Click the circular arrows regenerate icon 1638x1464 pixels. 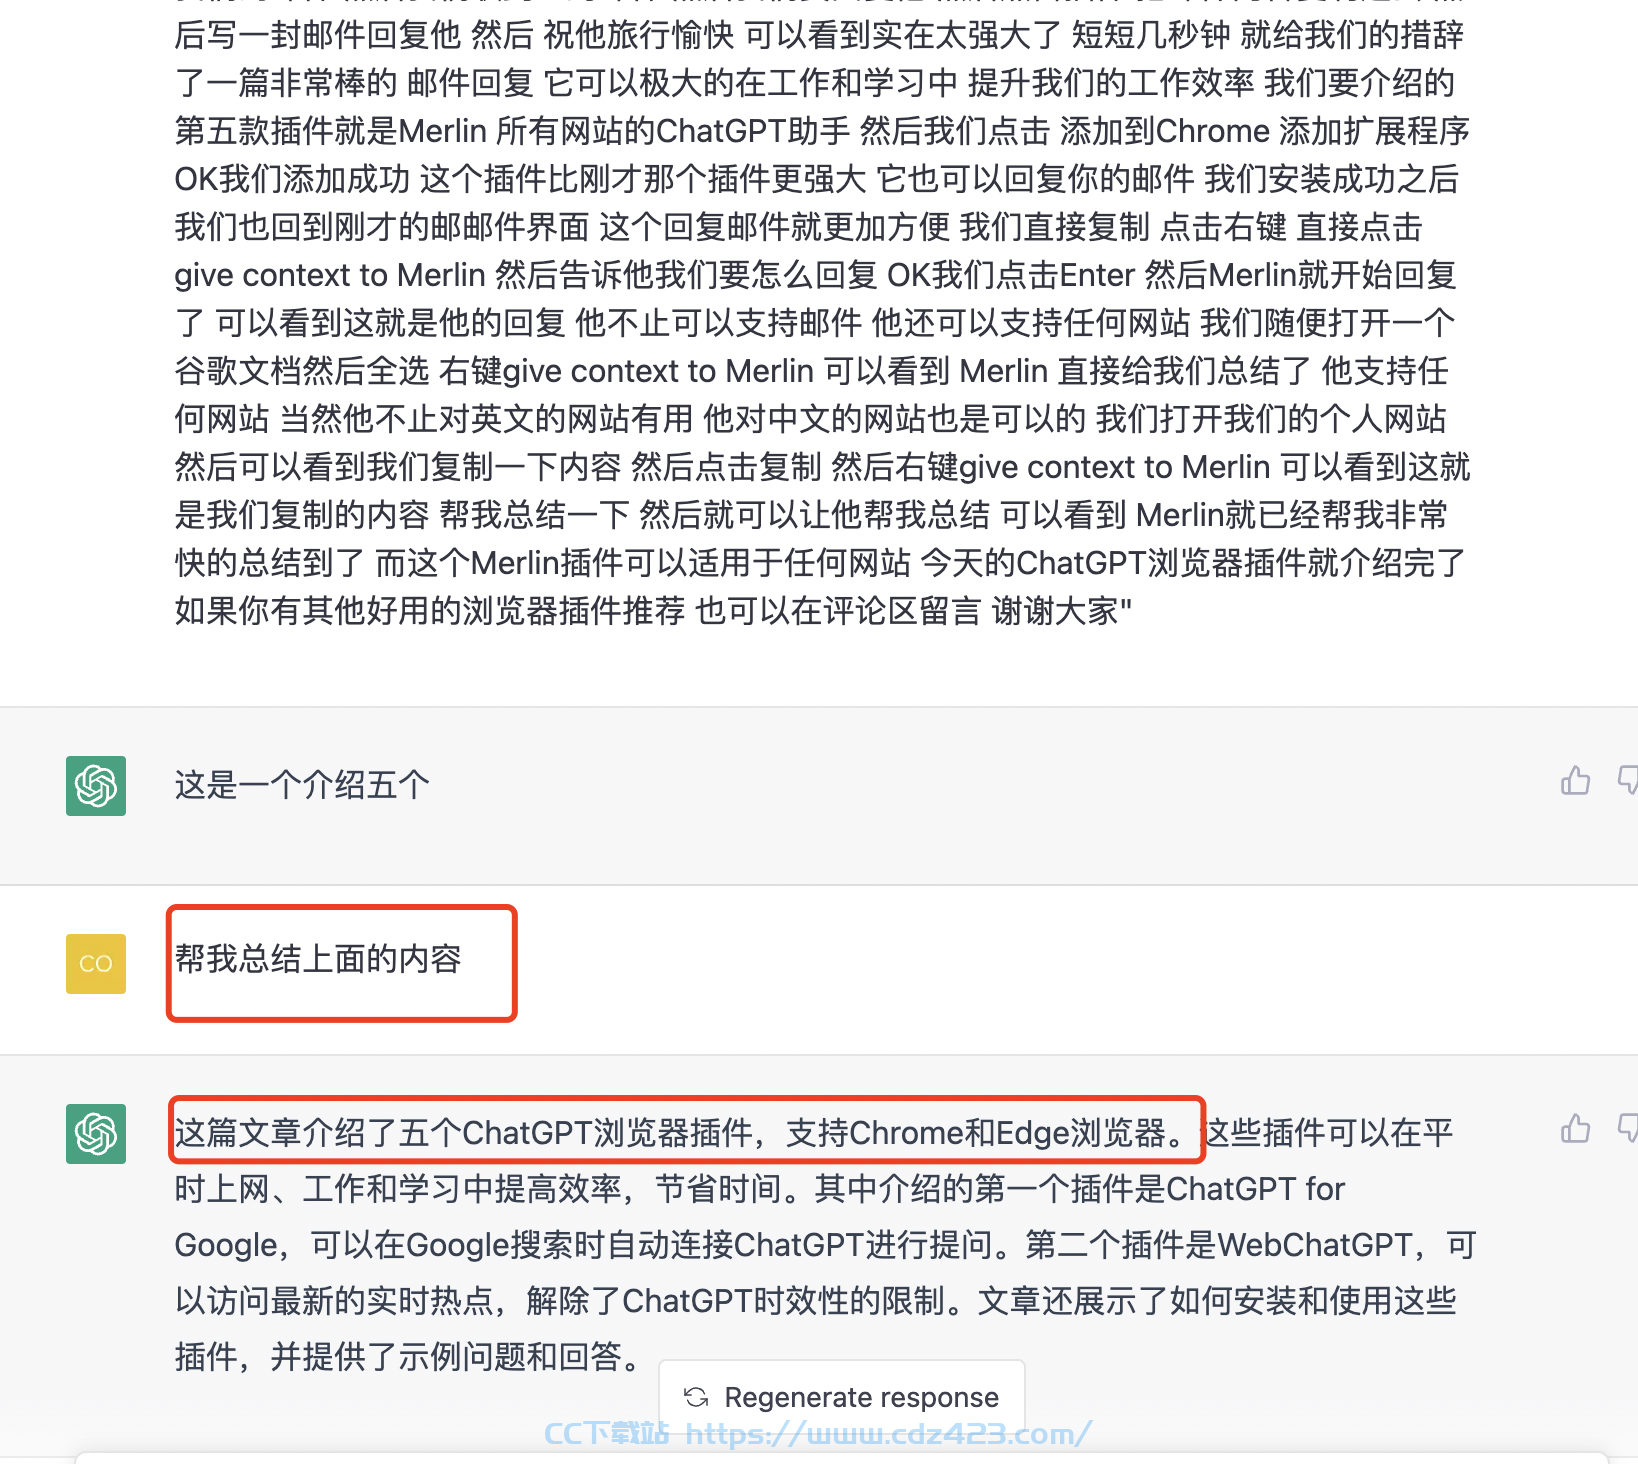pos(696,1397)
